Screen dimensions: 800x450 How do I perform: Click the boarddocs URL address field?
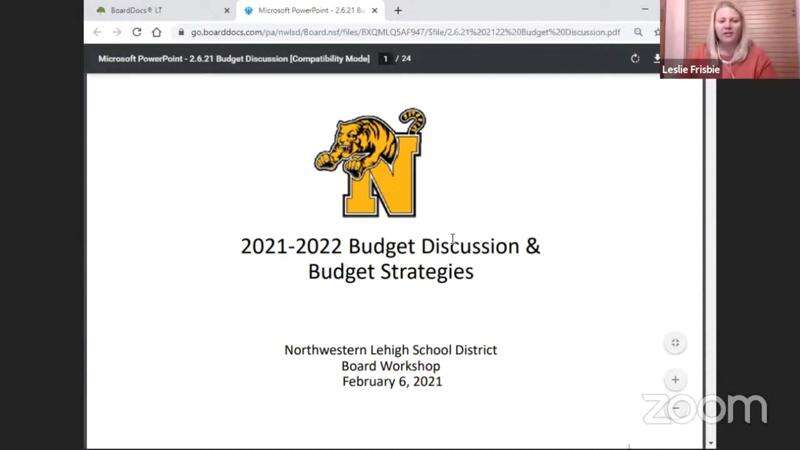(406, 32)
